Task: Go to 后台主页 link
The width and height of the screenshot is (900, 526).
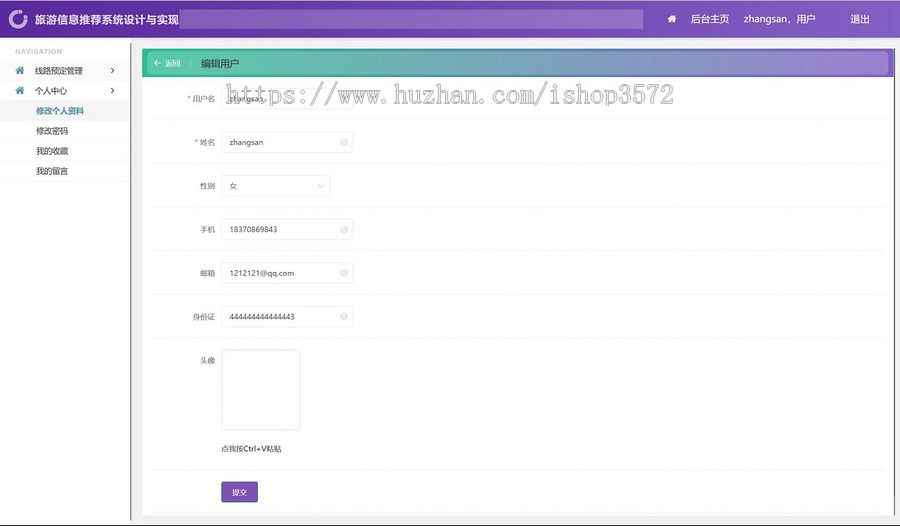Action: tap(709, 19)
